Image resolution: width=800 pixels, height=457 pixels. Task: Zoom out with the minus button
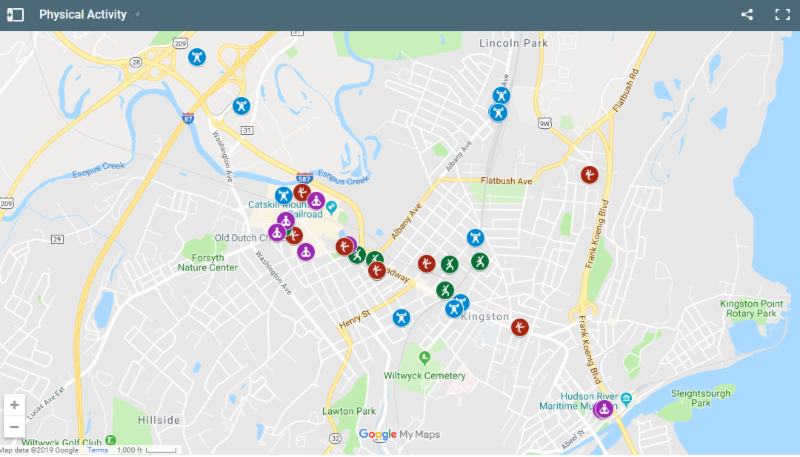coord(14,427)
